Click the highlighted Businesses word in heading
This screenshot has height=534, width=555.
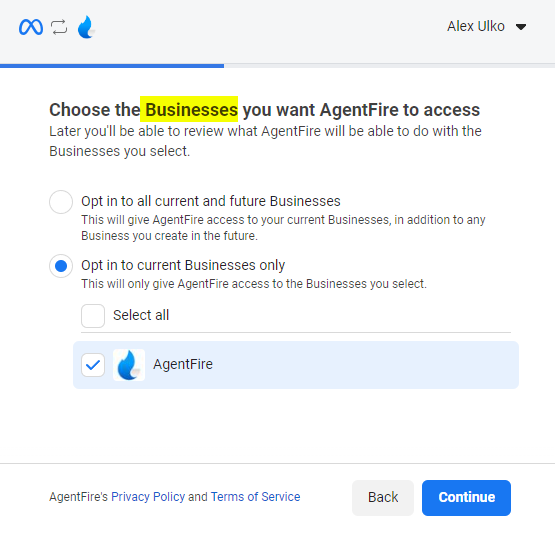(189, 109)
